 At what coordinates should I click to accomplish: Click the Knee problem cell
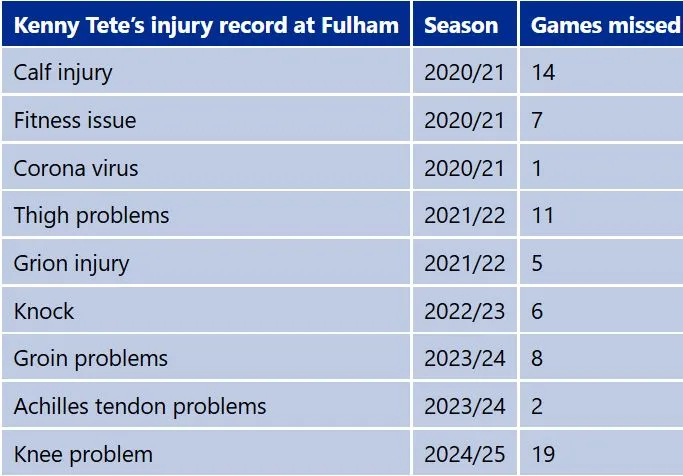83,454
